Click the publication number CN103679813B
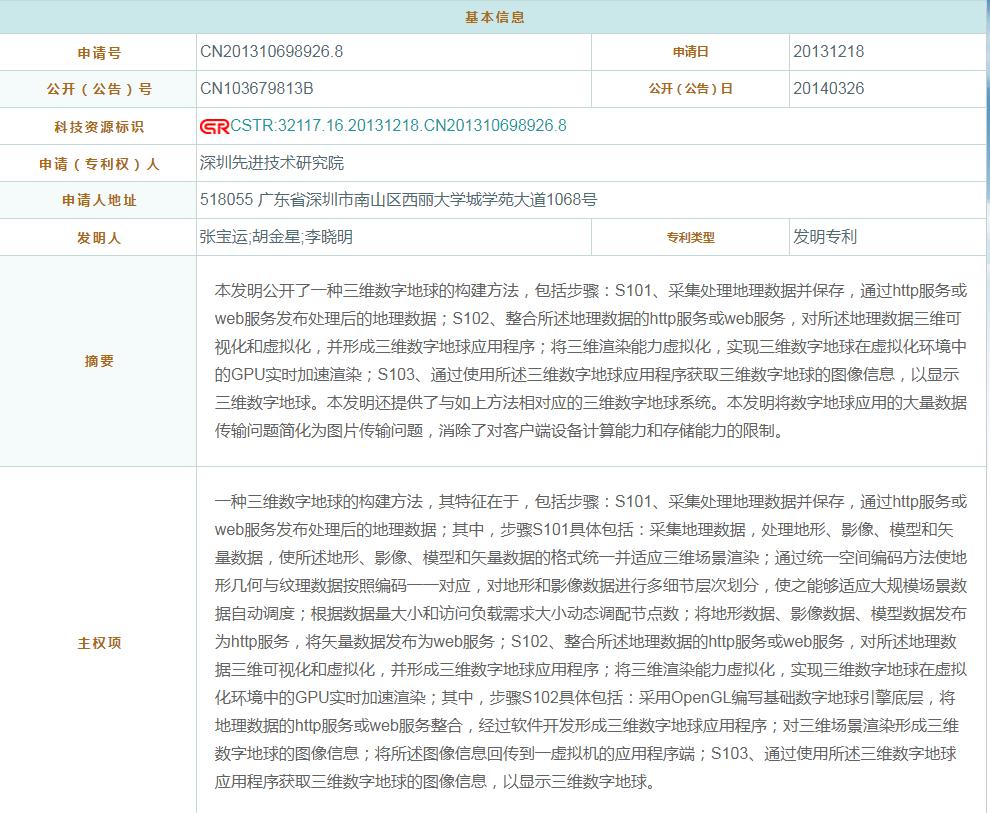 click(256, 88)
